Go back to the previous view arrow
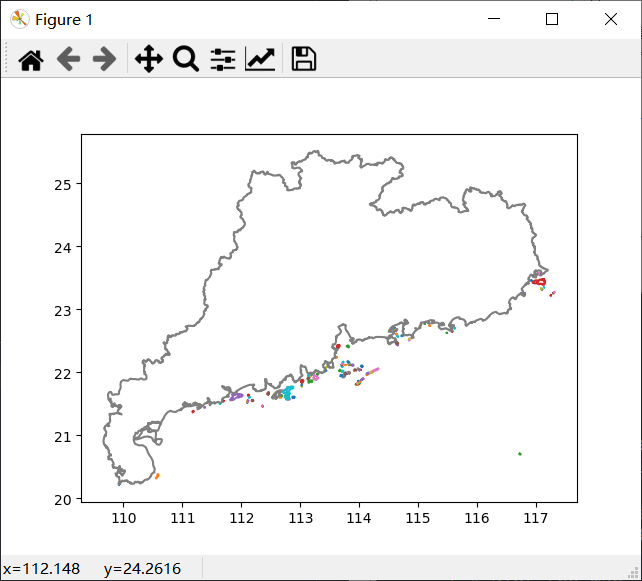 tap(68, 59)
